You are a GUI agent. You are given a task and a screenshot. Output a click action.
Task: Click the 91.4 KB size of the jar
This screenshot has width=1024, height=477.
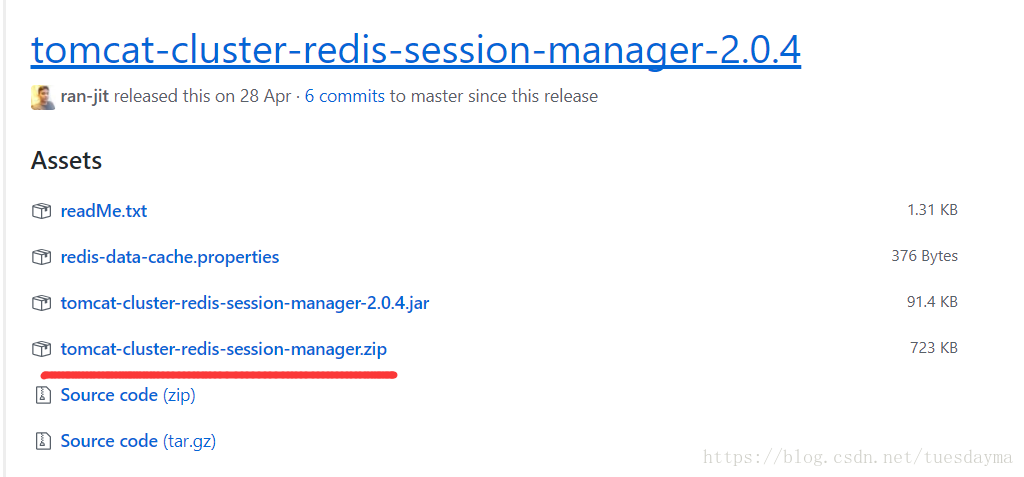[932, 302]
